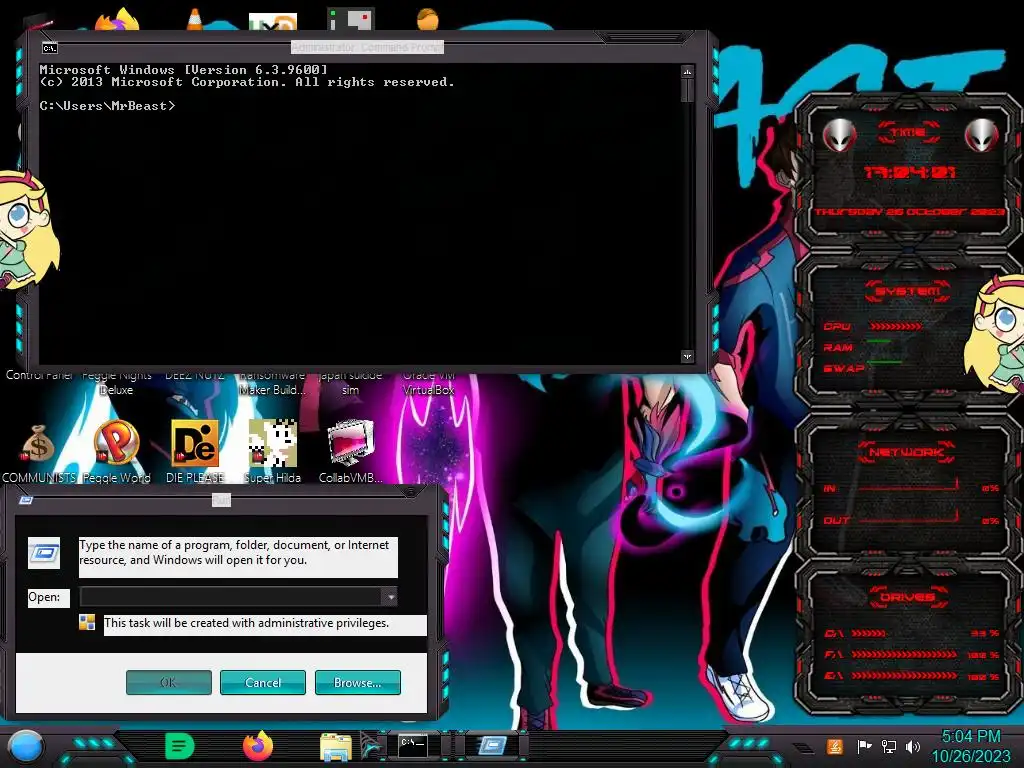This screenshot has width=1024, height=768.
Task: Launch the DIE PLEASE desktop shortcut
Action: [x=195, y=453]
